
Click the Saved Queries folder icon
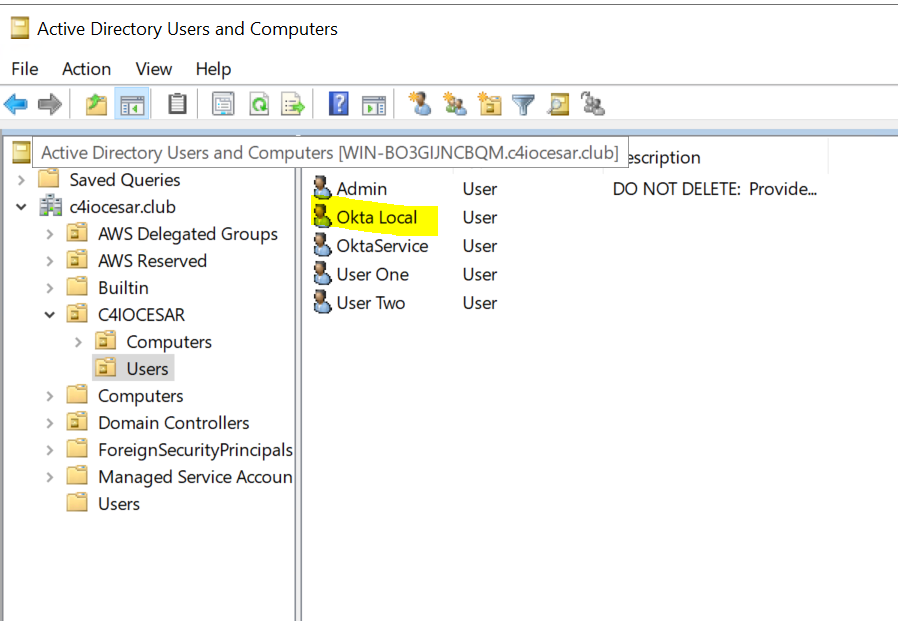(x=49, y=179)
